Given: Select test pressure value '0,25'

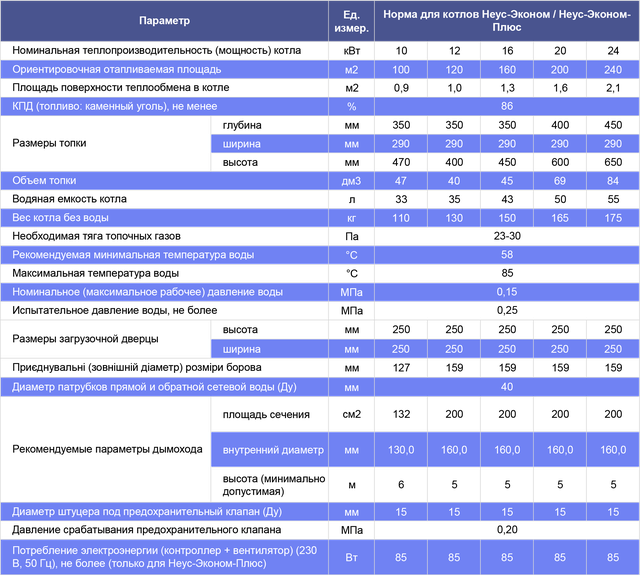Looking at the screenshot, I should coord(507,311).
